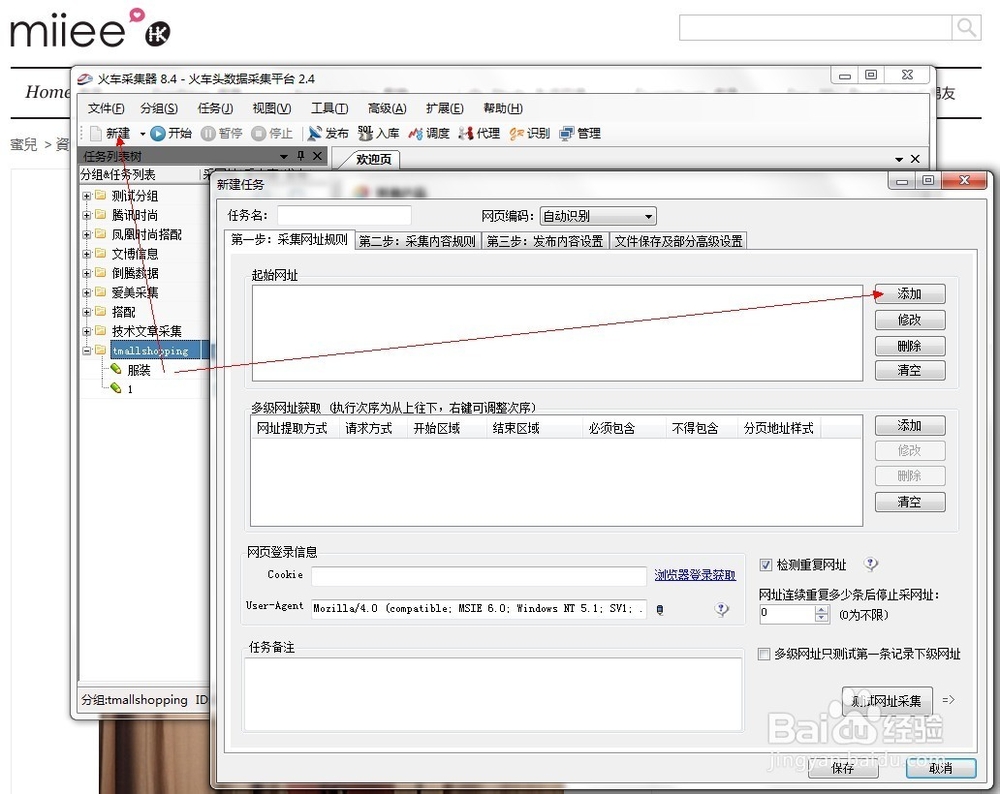The width and height of the screenshot is (1000, 794).
Task: Switch to 第二步：采集内容规则 tab
Action: point(417,241)
